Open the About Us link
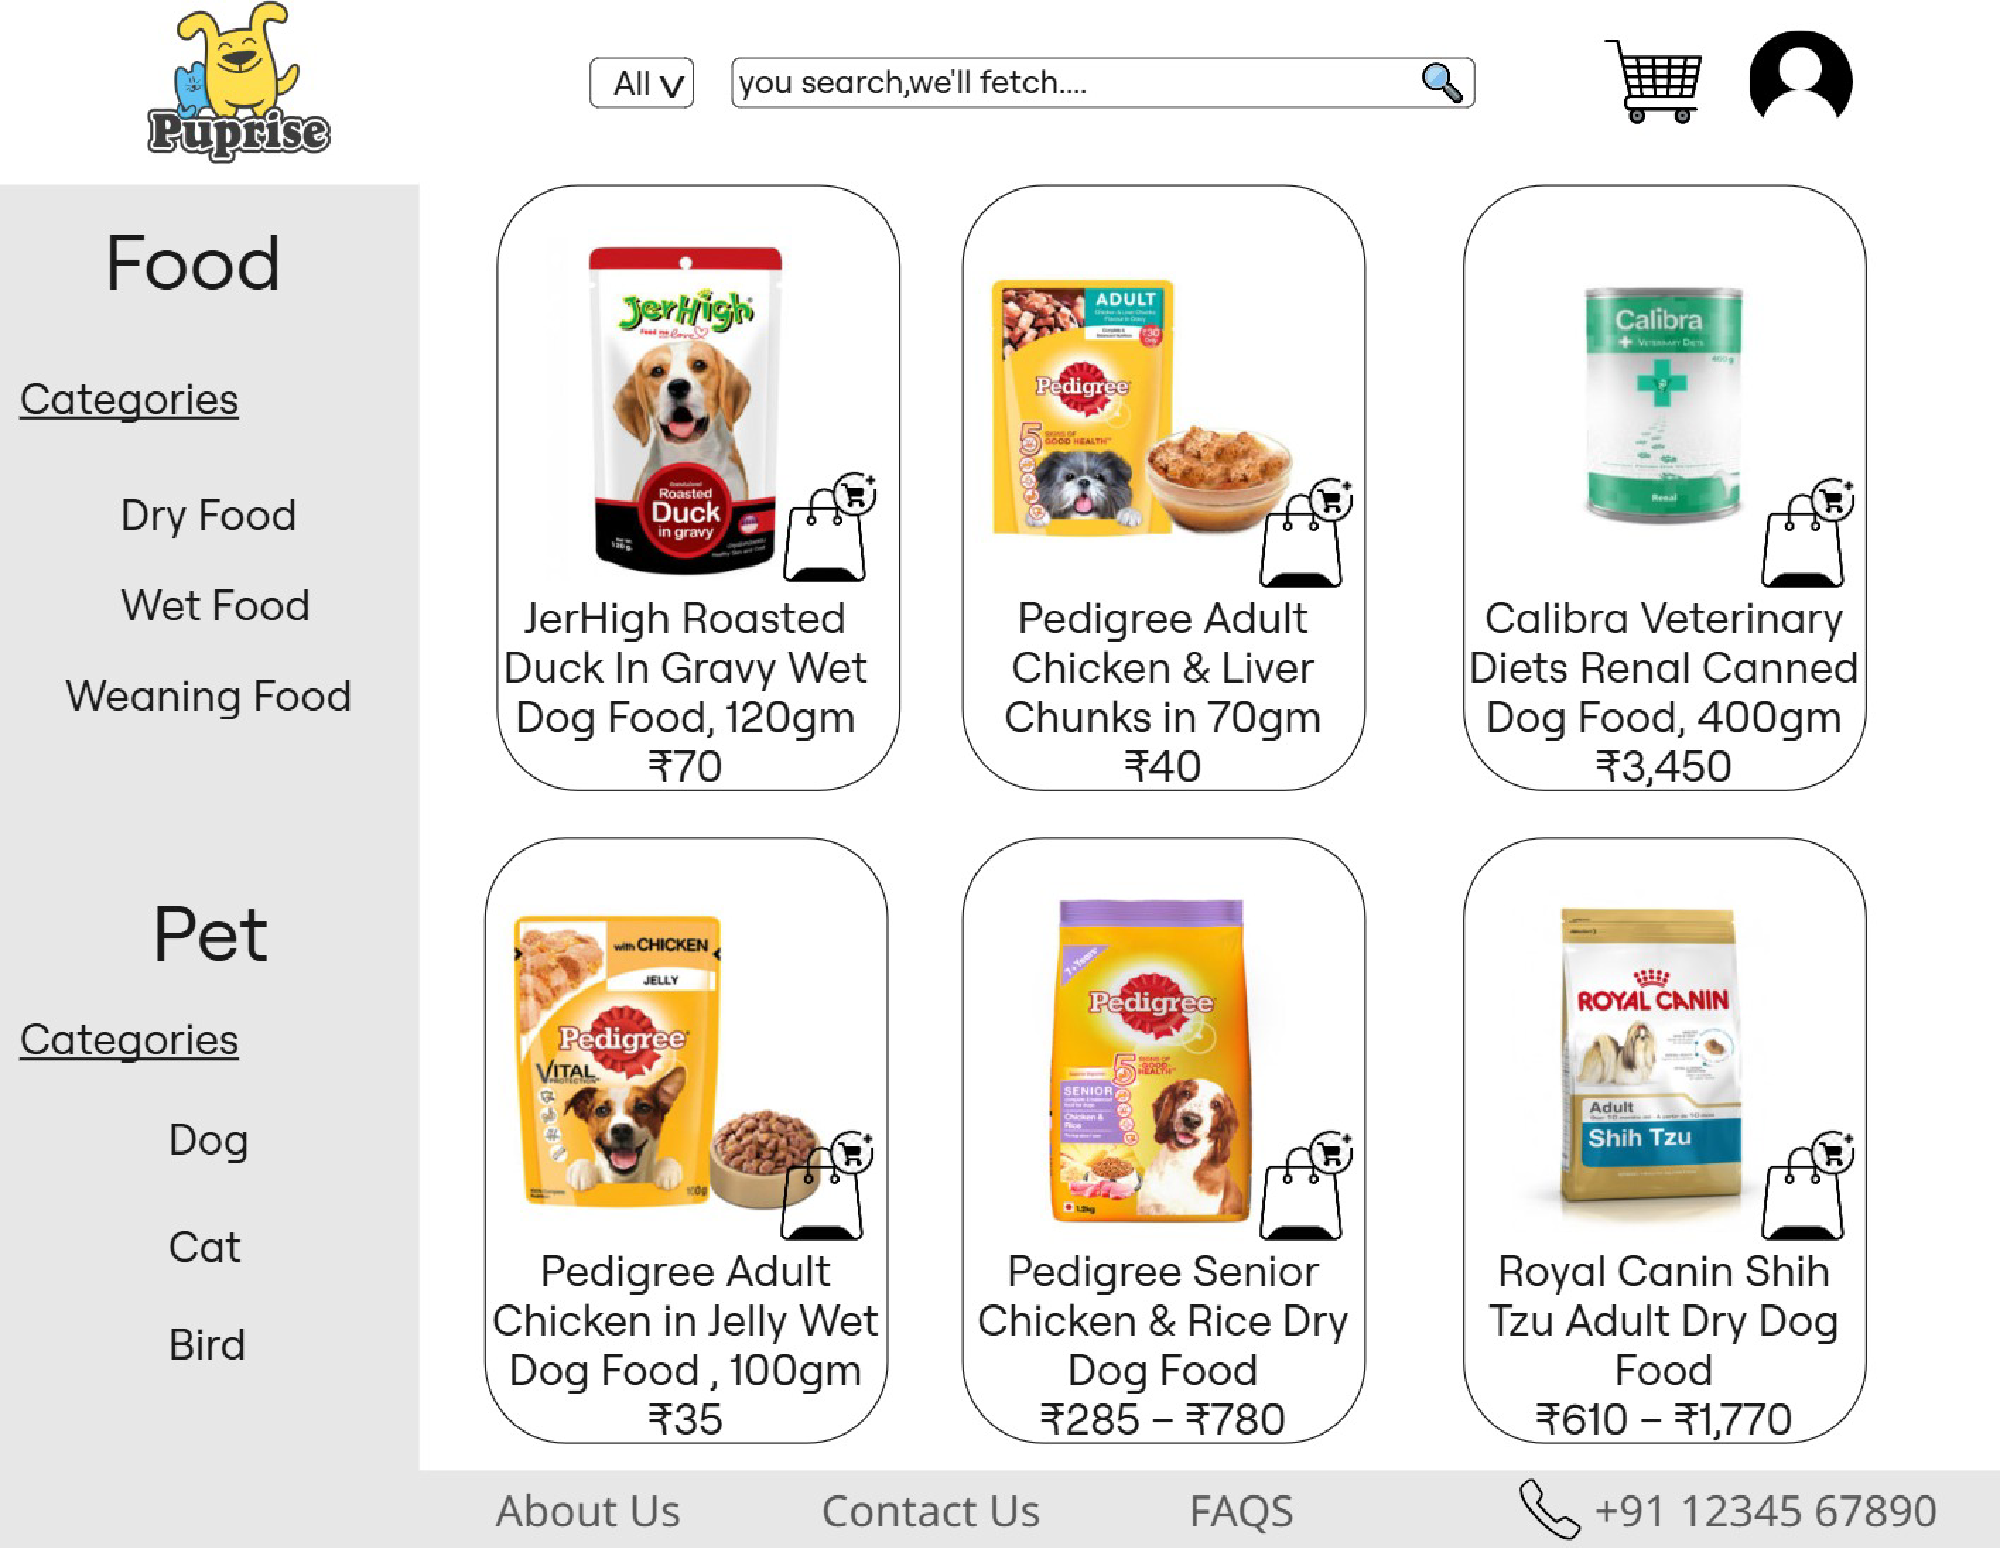 coord(588,1511)
